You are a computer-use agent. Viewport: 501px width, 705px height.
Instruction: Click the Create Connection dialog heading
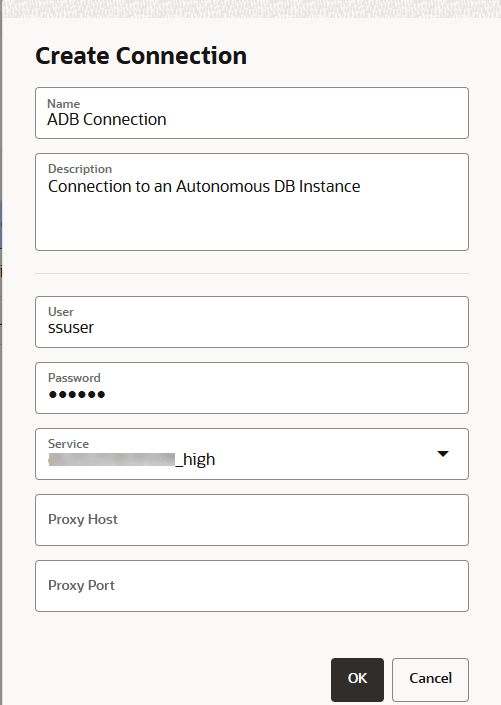141,56
